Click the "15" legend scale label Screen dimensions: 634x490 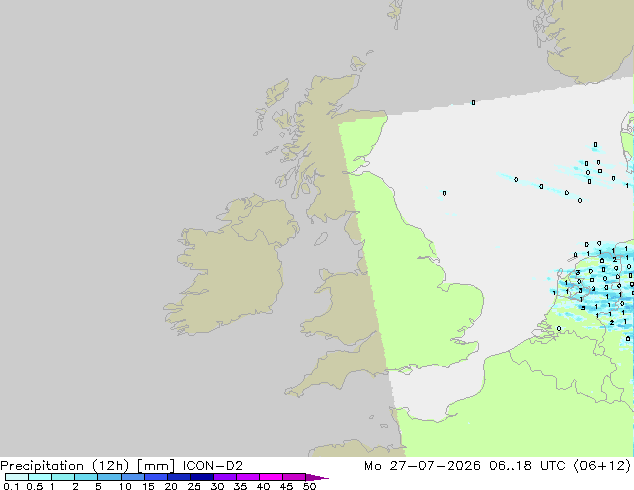pyautogui.click(x=148, y=486)
